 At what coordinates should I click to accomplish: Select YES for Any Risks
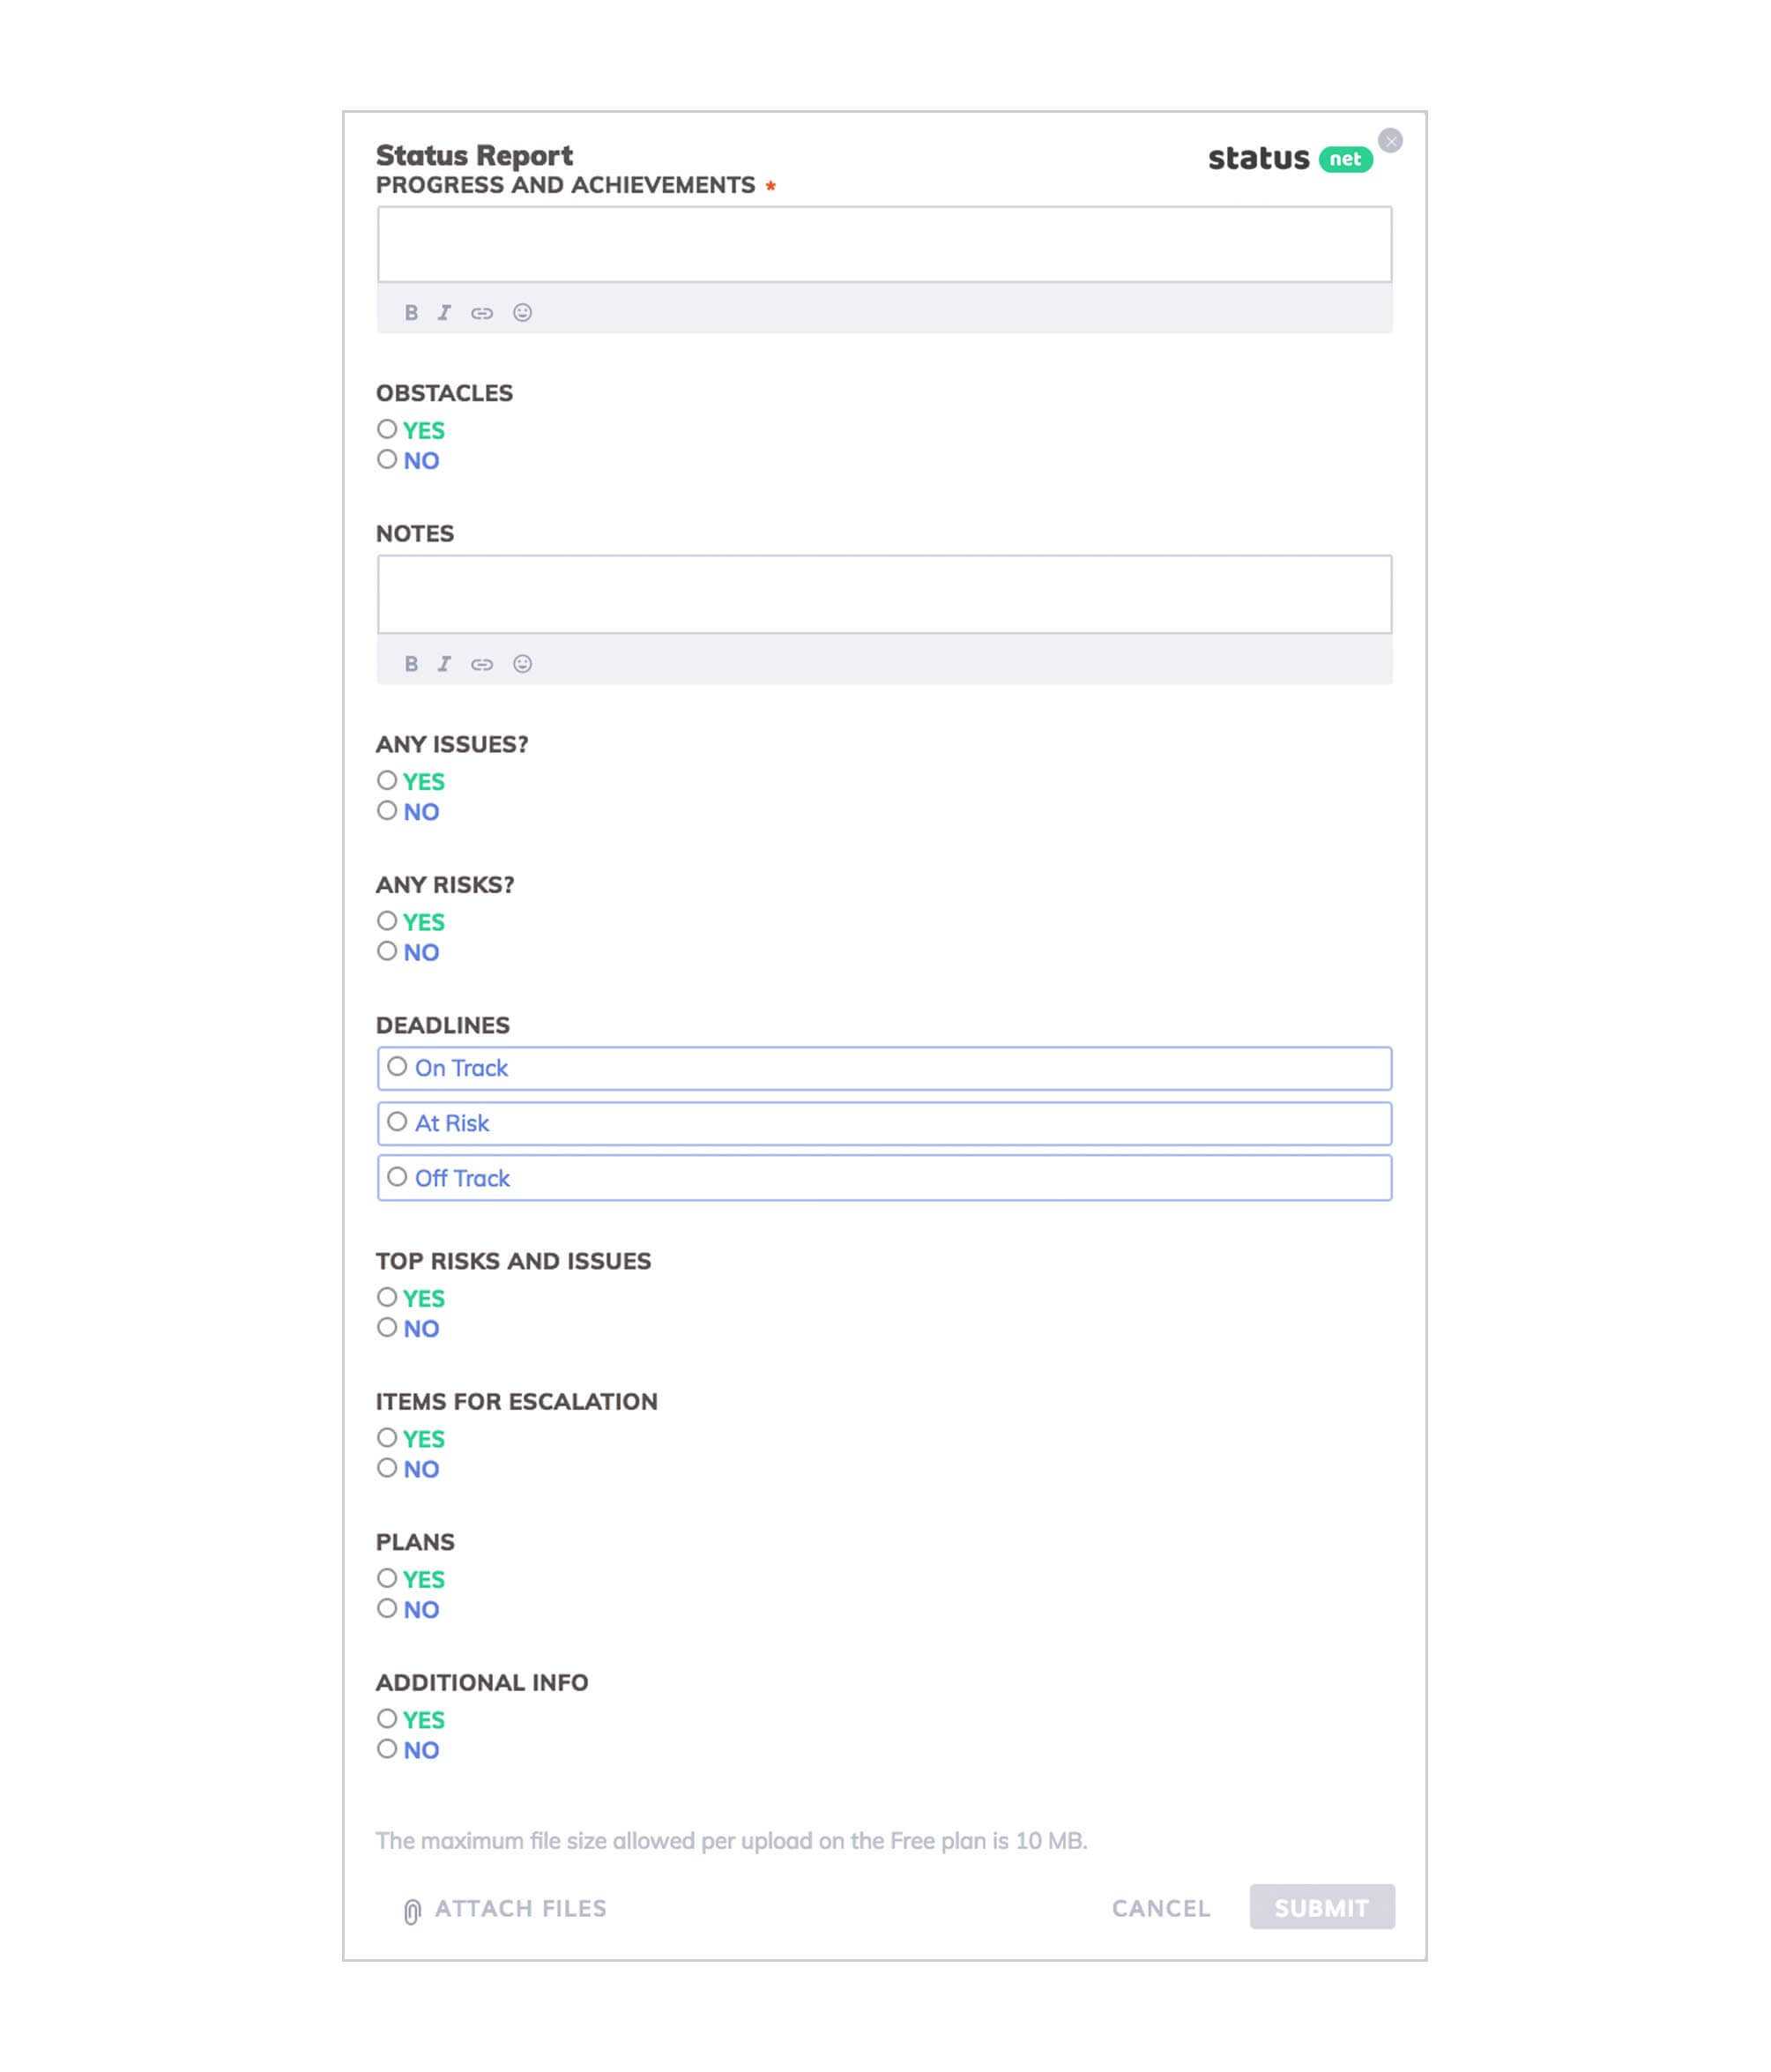click(386, 920)
